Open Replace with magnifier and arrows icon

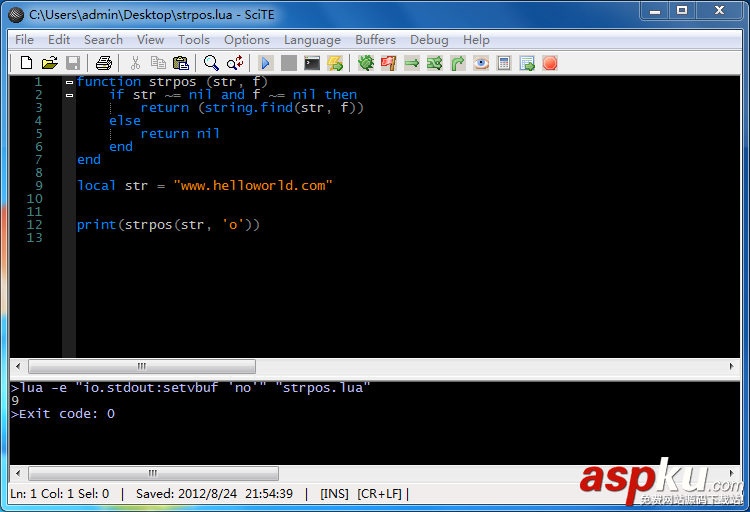tap(235, 63)
